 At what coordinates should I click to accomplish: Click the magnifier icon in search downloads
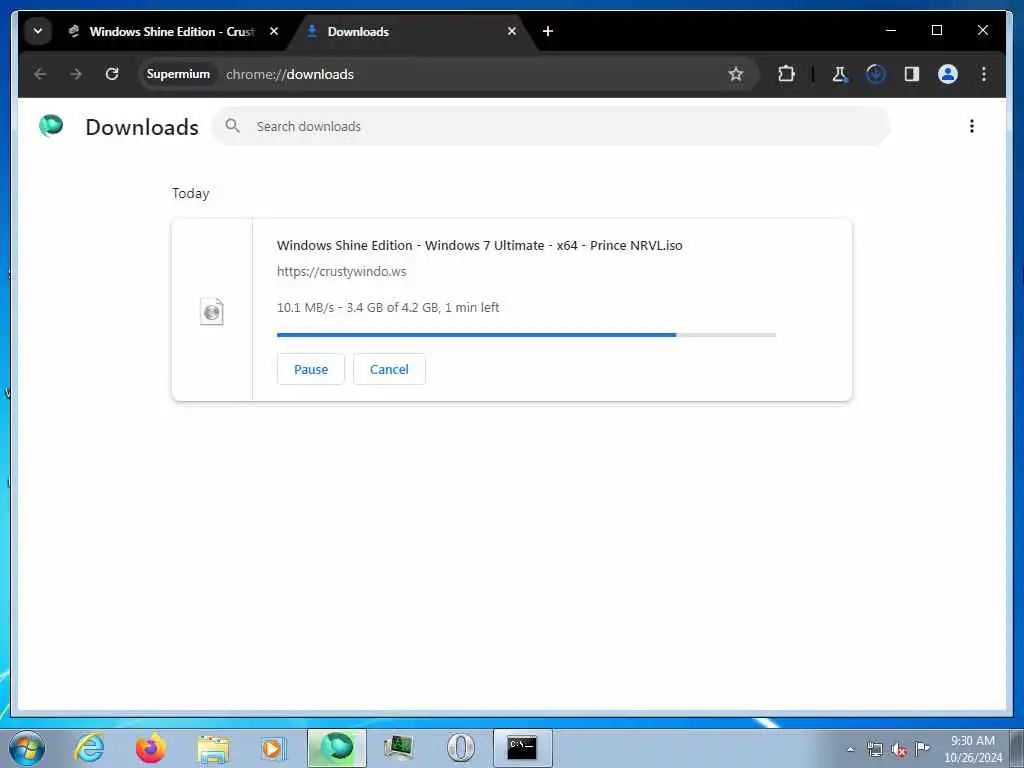coord(232,125)
